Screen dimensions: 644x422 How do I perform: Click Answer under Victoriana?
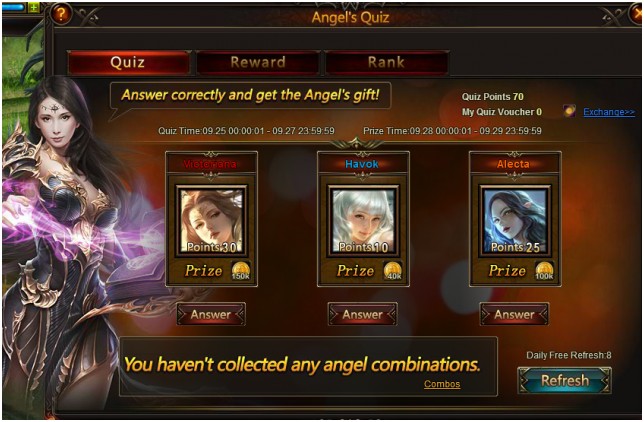click(211, 314)
